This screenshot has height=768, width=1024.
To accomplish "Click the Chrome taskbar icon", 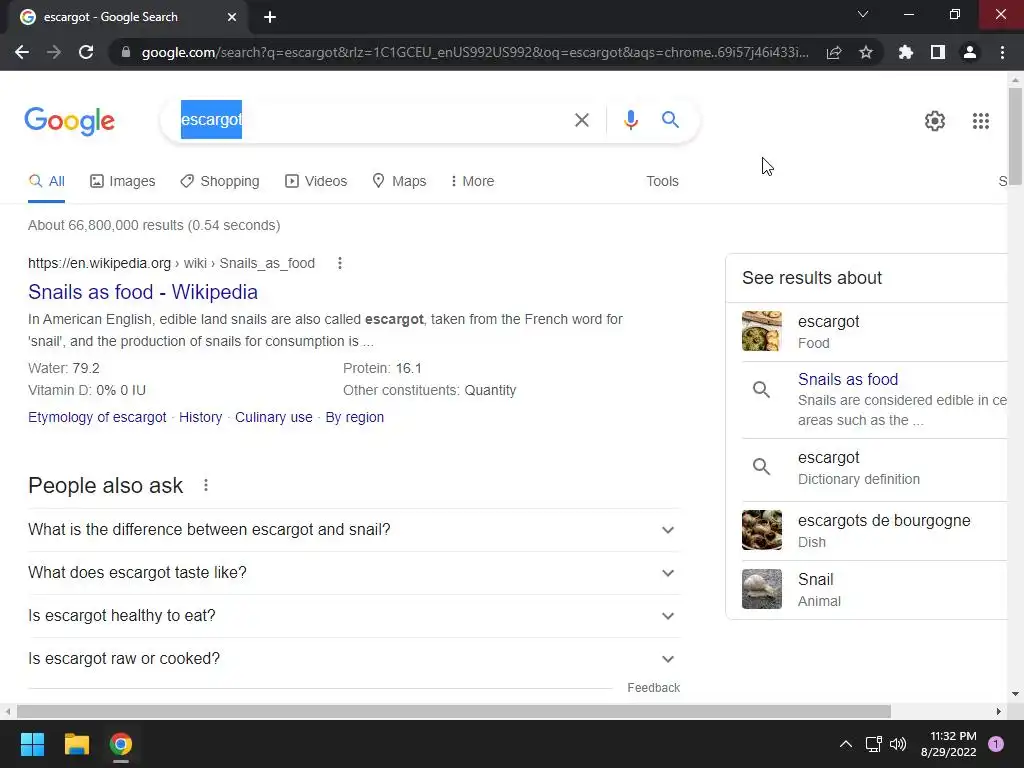I will [x=121, y=744].
